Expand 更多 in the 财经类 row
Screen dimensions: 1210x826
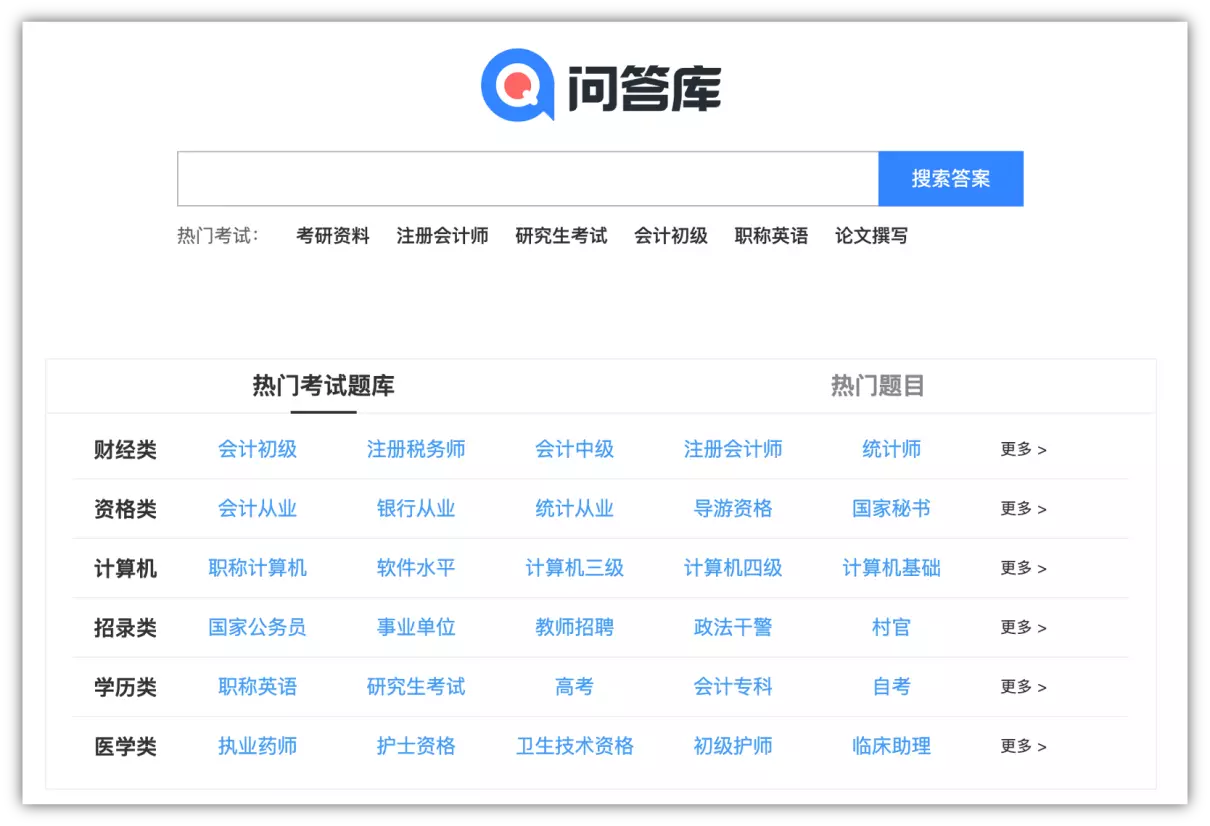1024,450
